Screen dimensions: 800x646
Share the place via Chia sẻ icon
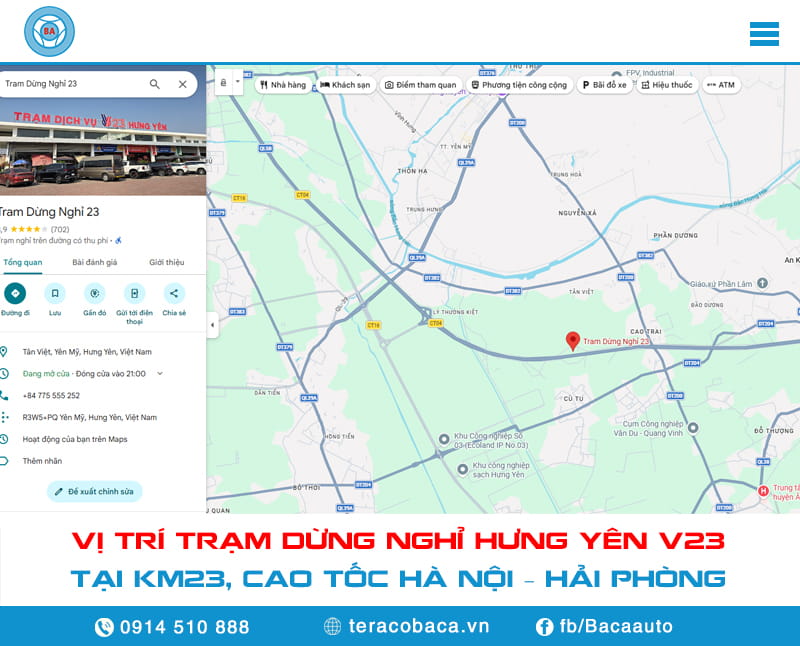pos(173,292)
